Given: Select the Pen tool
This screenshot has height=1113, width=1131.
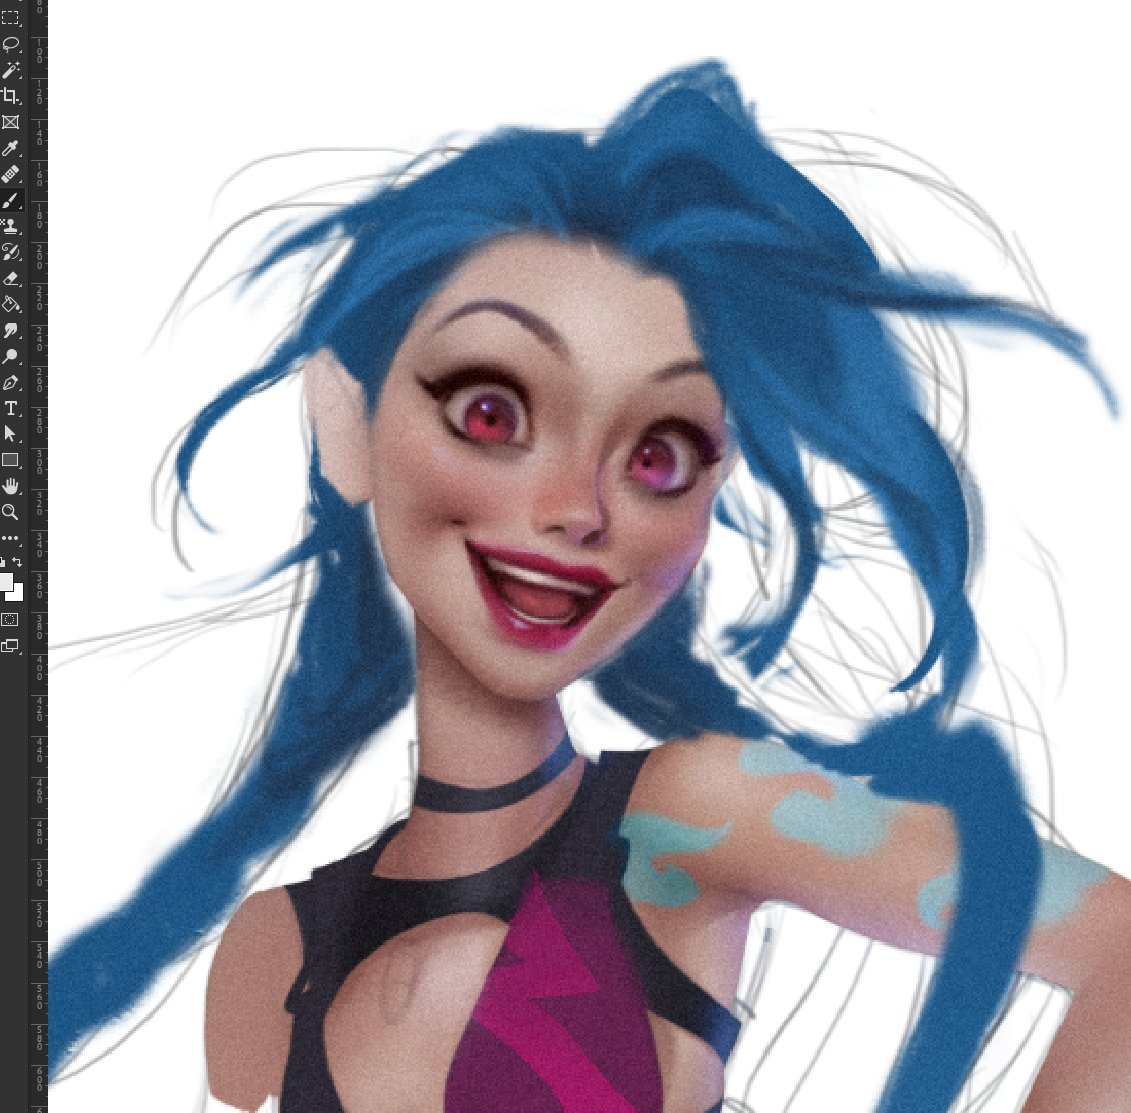Looking at the screenshot, I should (x=10, y=382).
